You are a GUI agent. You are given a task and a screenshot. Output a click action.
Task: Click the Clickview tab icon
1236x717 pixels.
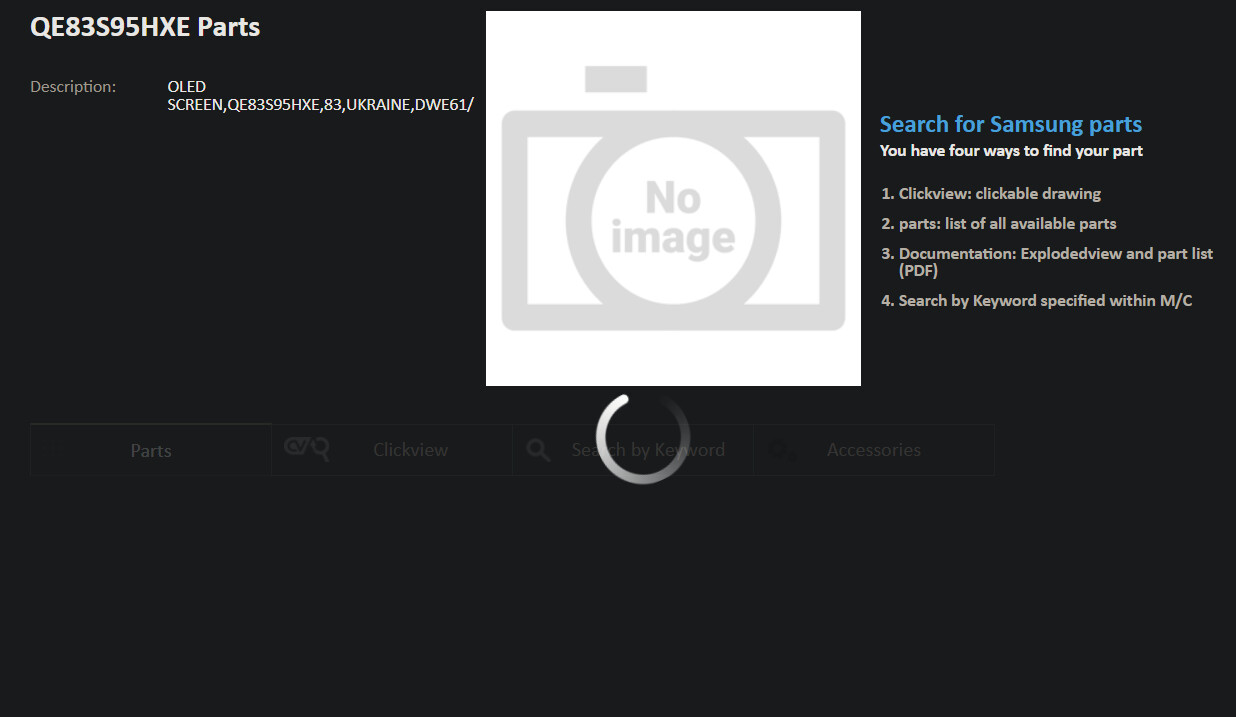pyautogui.click(x=306, y=449)
